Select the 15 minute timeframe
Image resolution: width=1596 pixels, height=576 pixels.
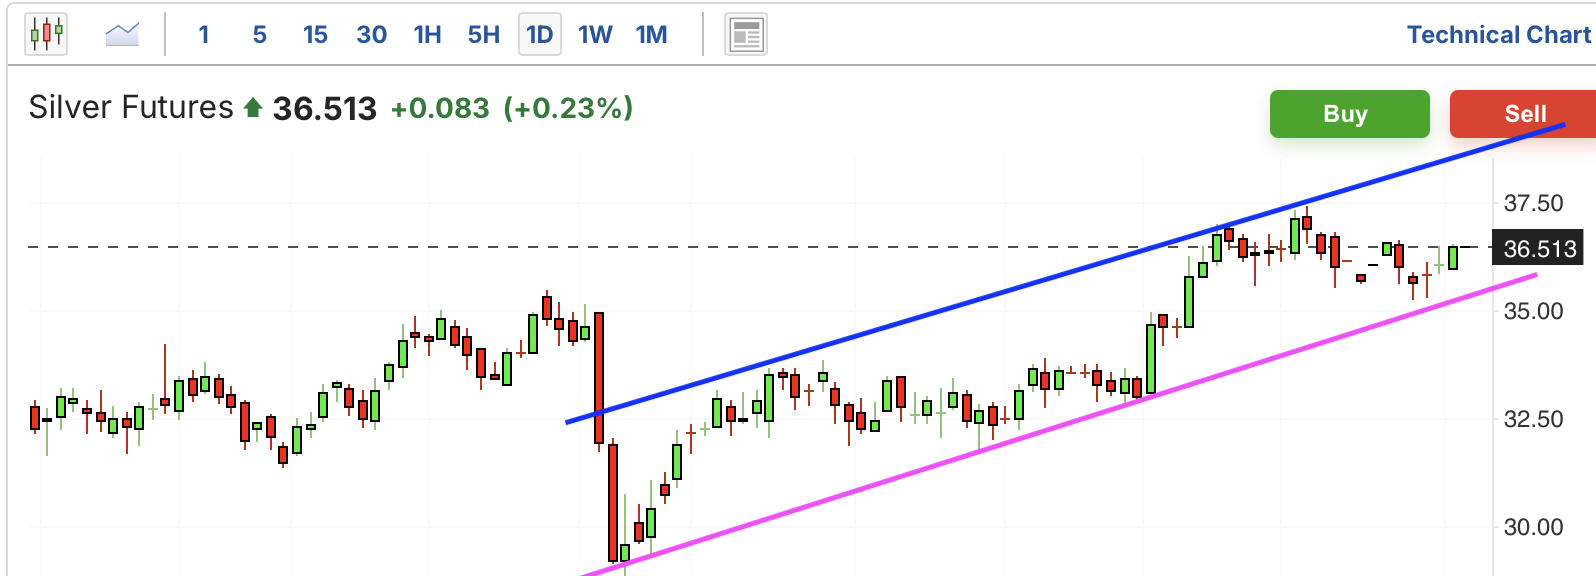(315, 35)
